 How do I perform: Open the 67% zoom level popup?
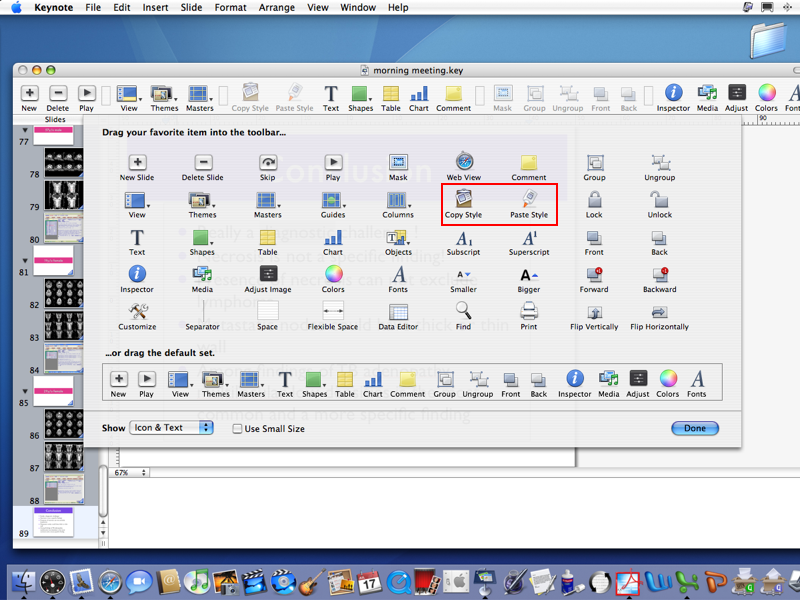[130, 473]
